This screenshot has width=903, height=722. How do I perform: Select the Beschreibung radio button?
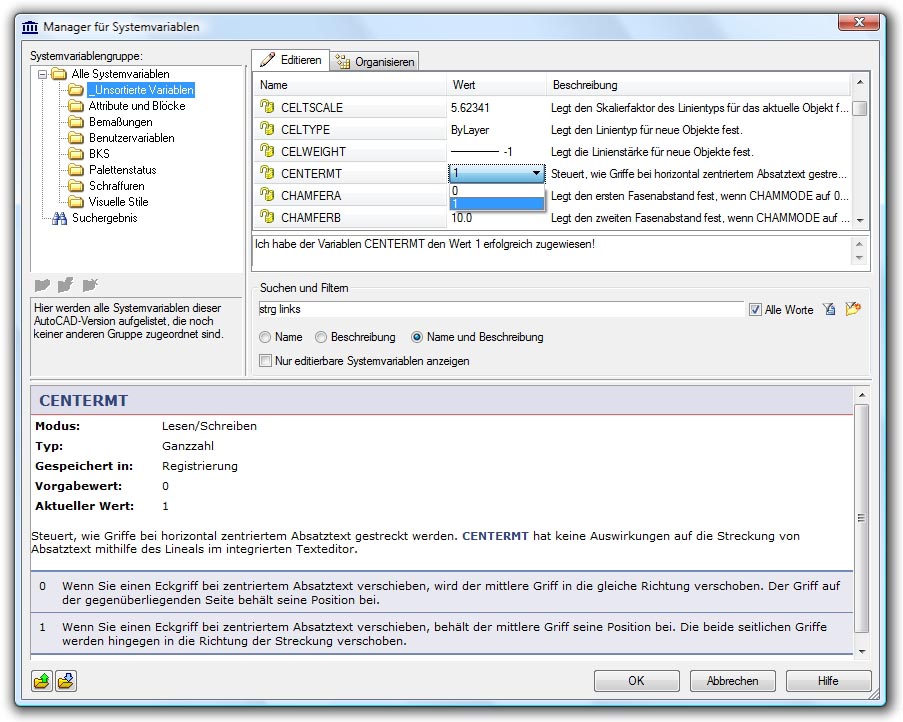(321, 337)
